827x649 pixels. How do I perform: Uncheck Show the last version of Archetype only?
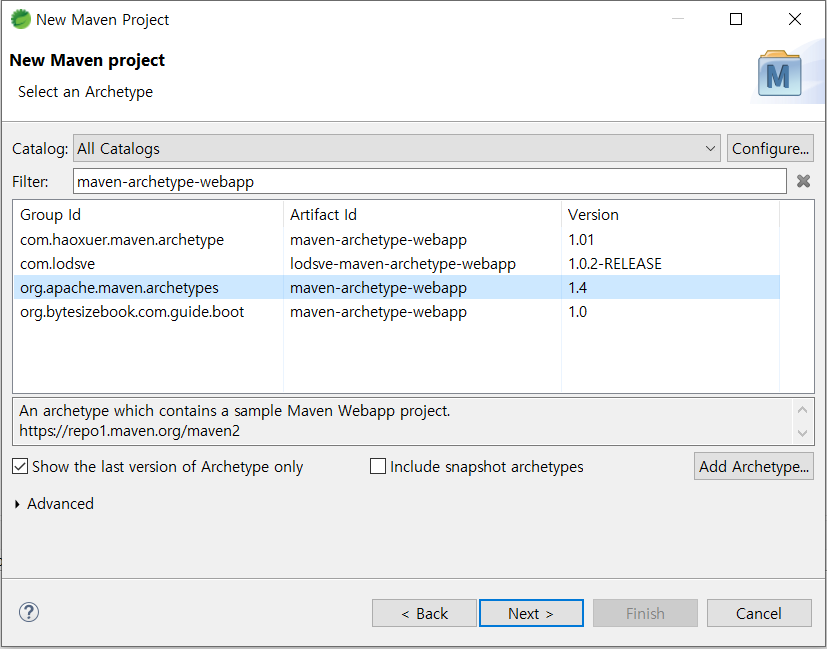click(x=20, y=466)
